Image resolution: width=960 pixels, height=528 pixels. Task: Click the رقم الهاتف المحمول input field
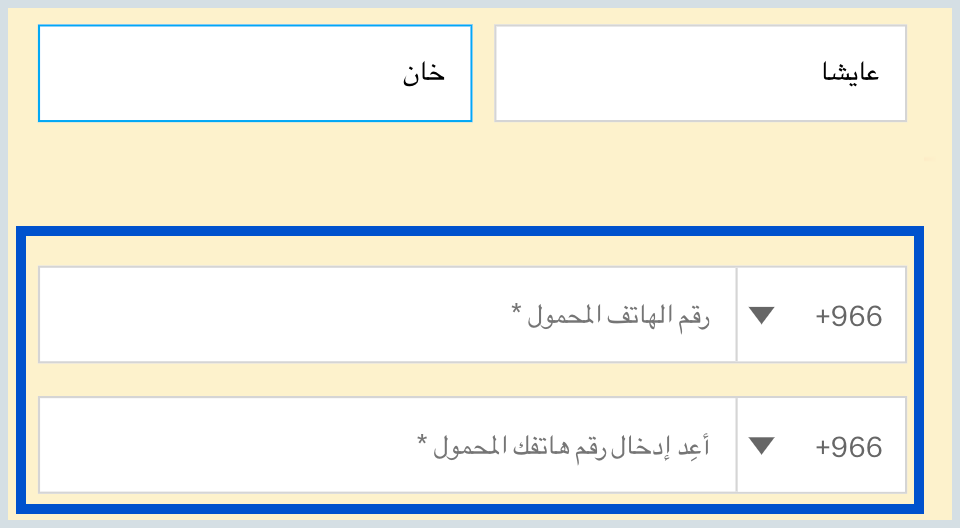(387, 315)
